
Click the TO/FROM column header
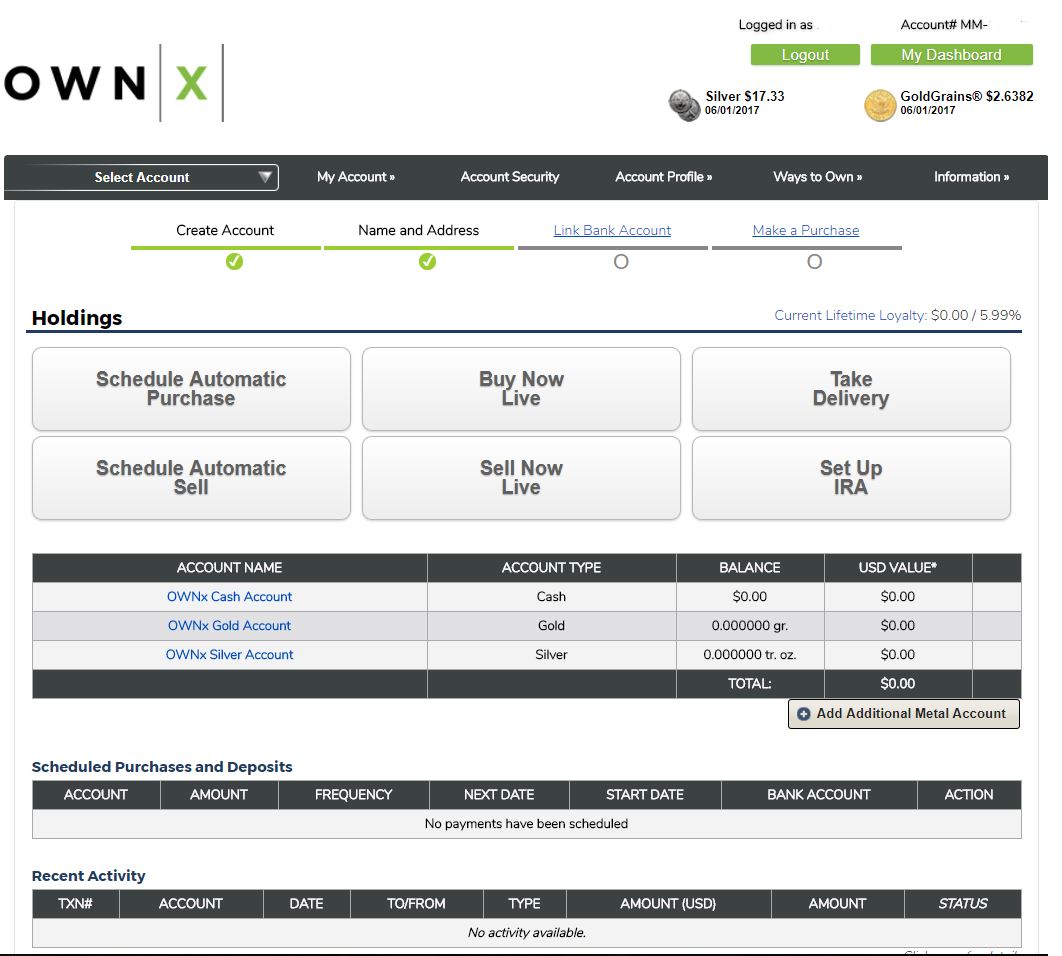[416, 904]
